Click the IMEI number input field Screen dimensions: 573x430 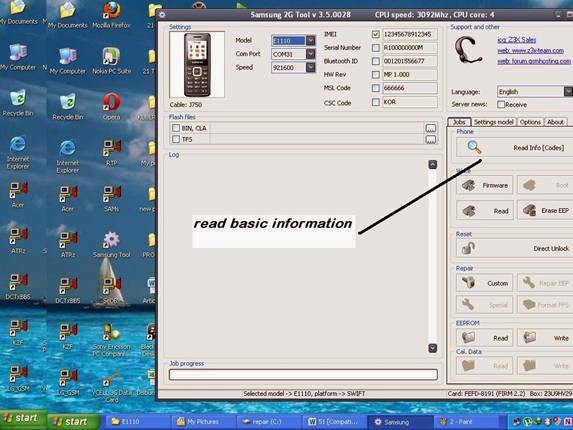point(409,34)
